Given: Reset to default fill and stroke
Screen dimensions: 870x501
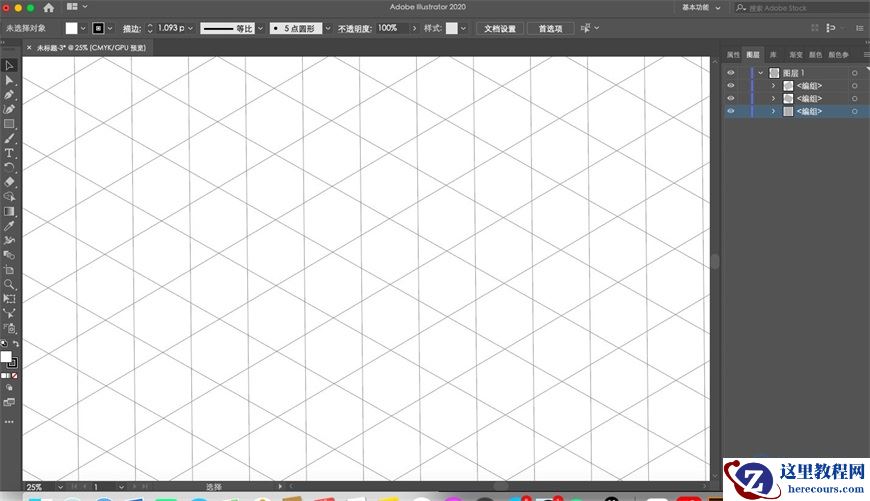Looking at the screenshot, I should [4, 344].
